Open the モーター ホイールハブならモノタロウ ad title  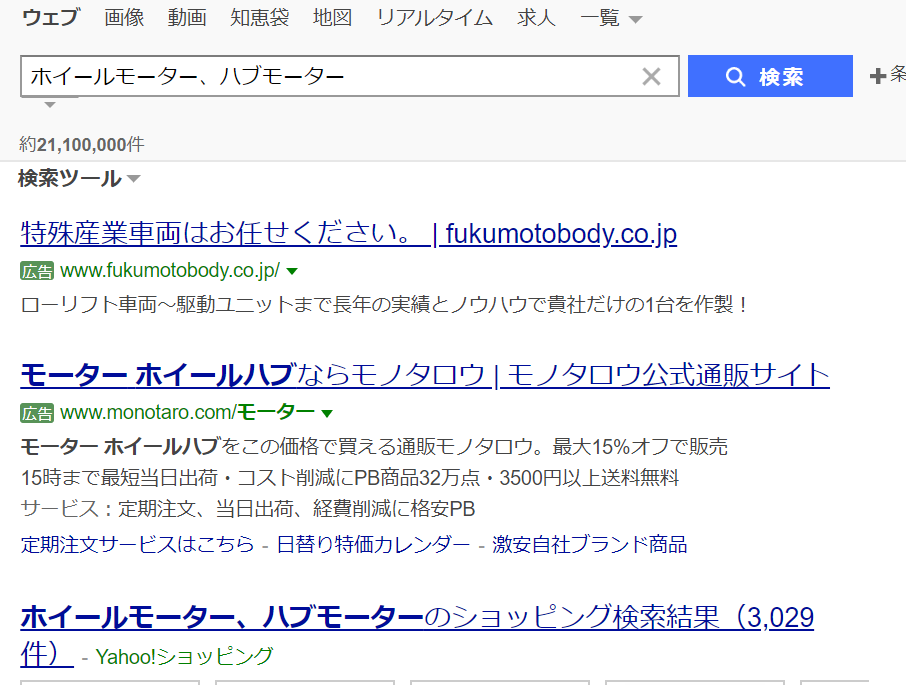[x=425, y=375]
